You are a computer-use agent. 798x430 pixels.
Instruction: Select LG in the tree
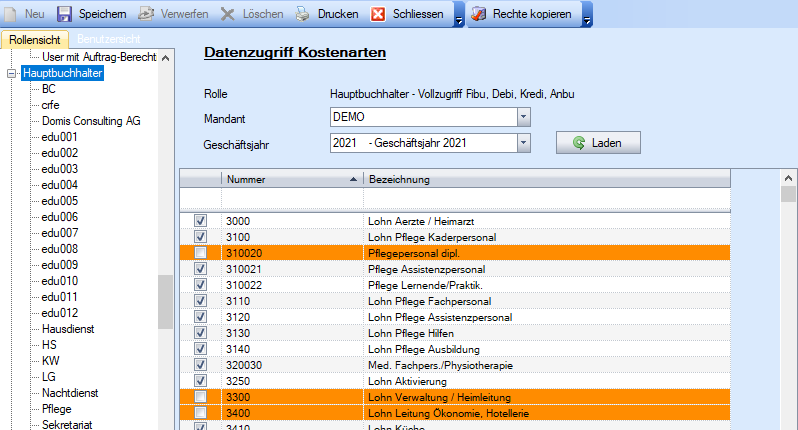click(49, 377)
